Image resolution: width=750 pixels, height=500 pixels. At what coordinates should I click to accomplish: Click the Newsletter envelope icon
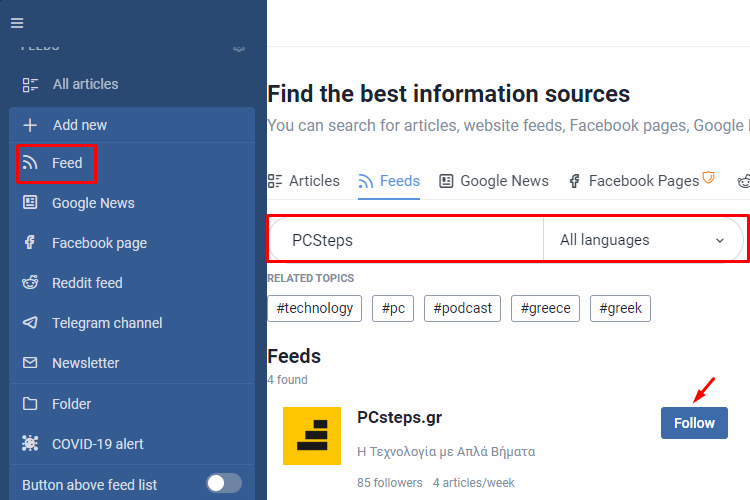(x=30, y=363)
